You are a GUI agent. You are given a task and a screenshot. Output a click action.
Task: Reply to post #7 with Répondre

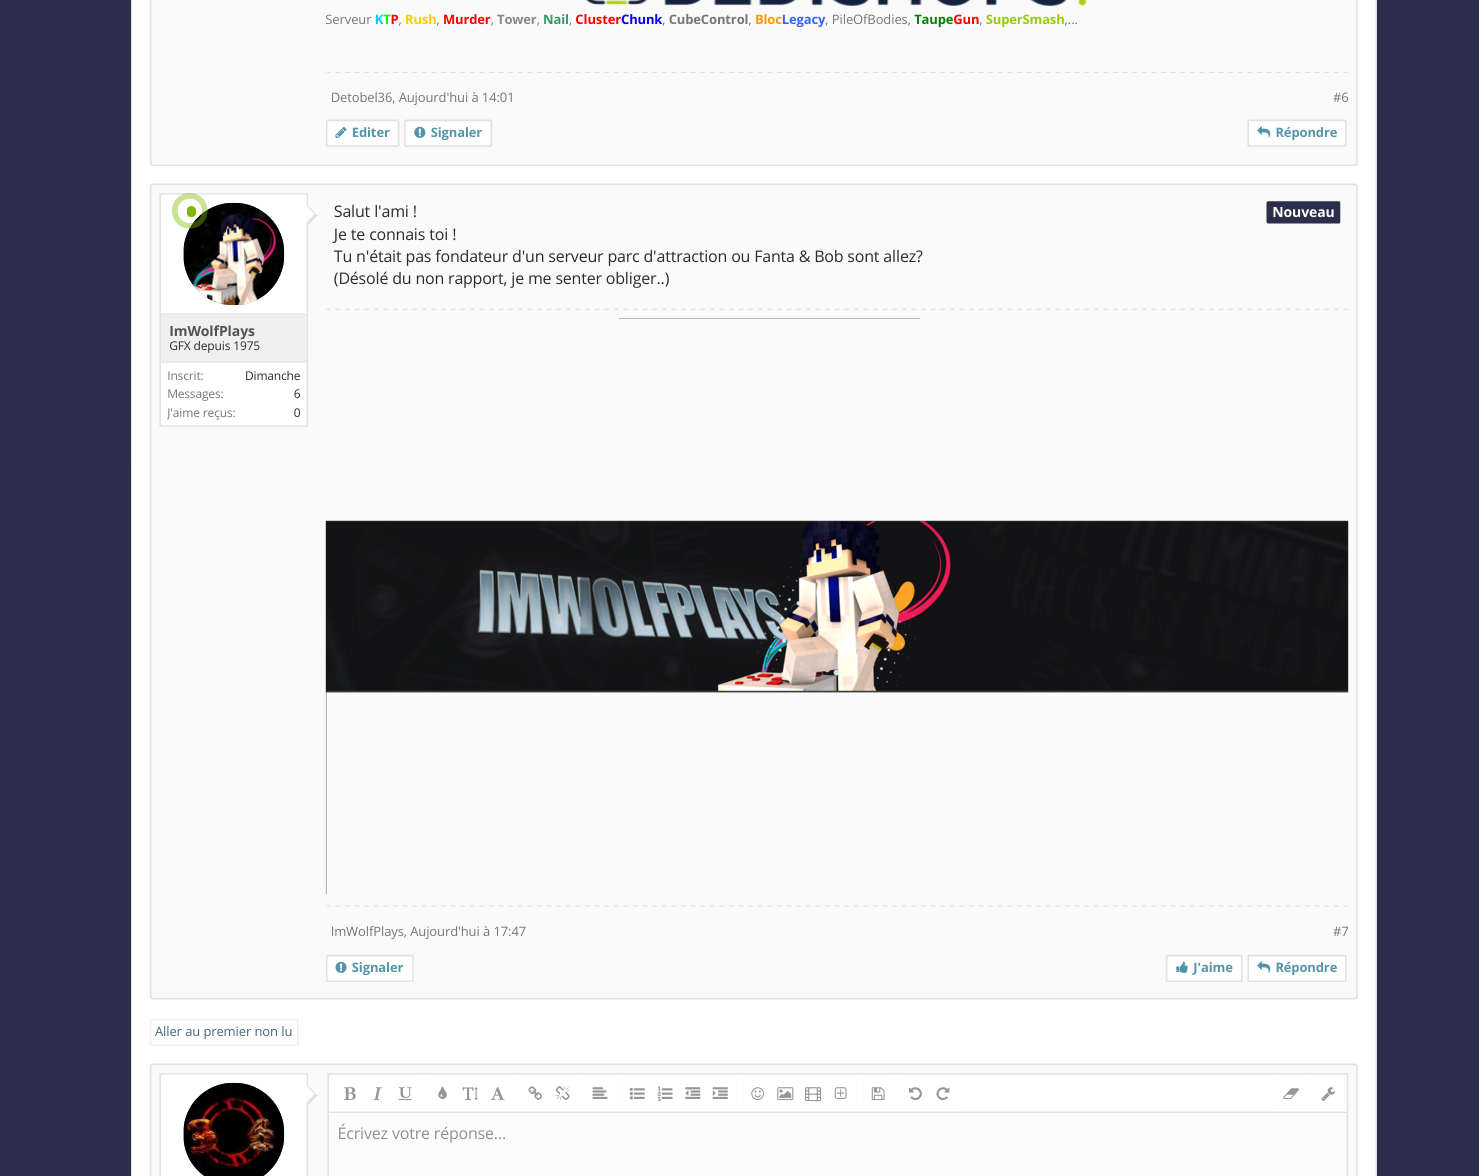click(1297, 968)
